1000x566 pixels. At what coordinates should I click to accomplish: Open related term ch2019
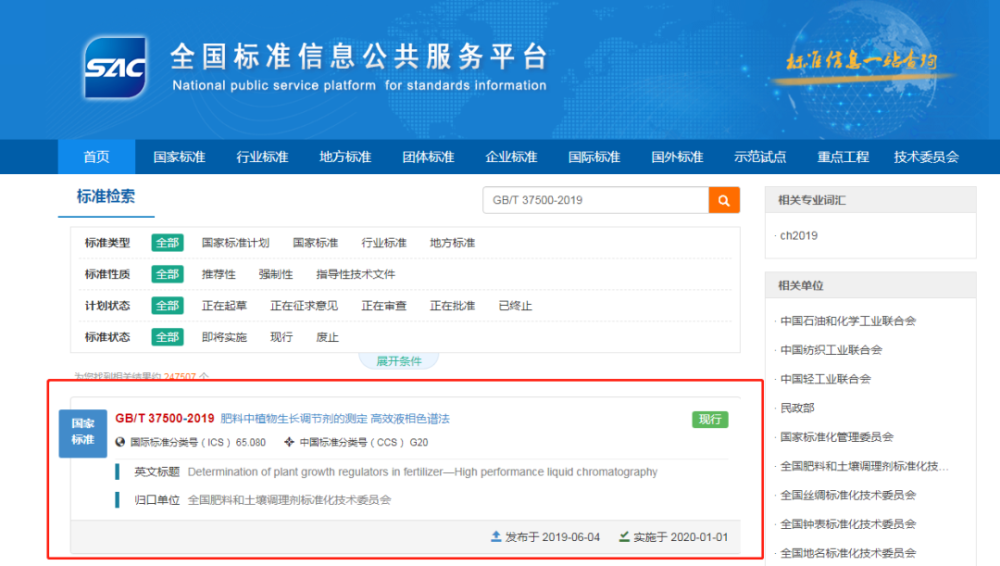pos(798,235)
